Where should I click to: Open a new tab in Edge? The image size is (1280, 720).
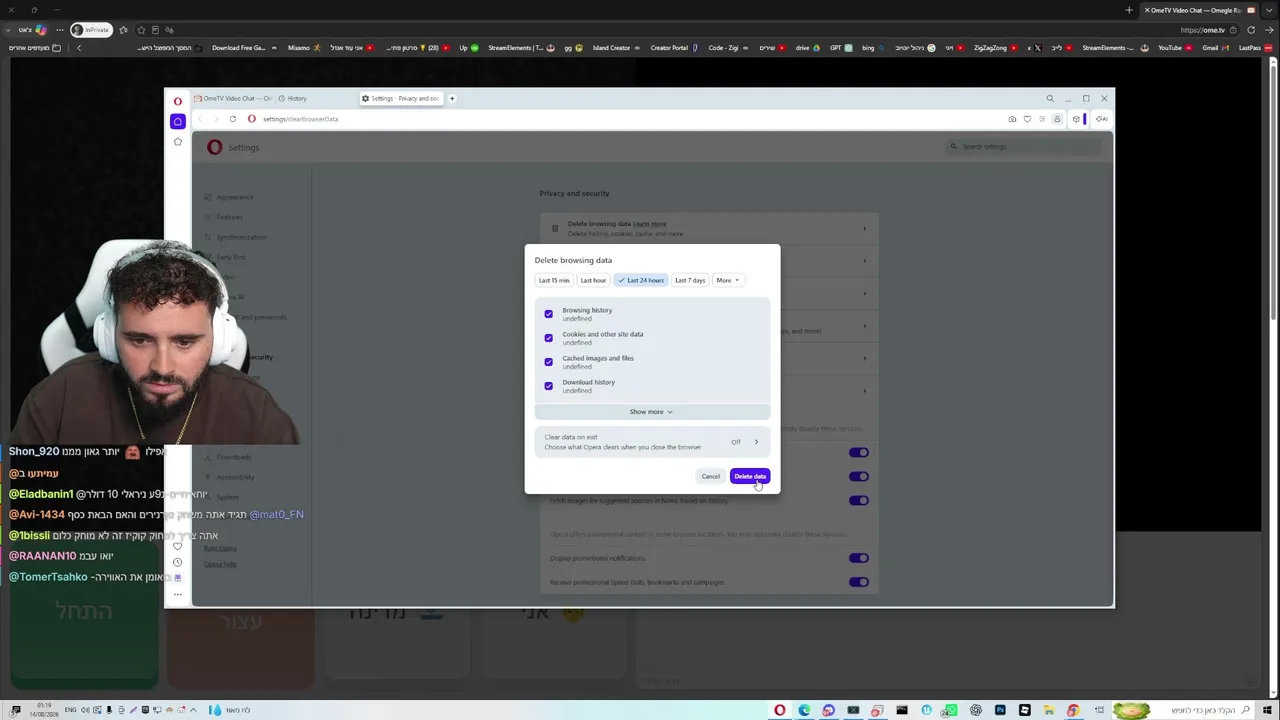[x=1129, y=10]
